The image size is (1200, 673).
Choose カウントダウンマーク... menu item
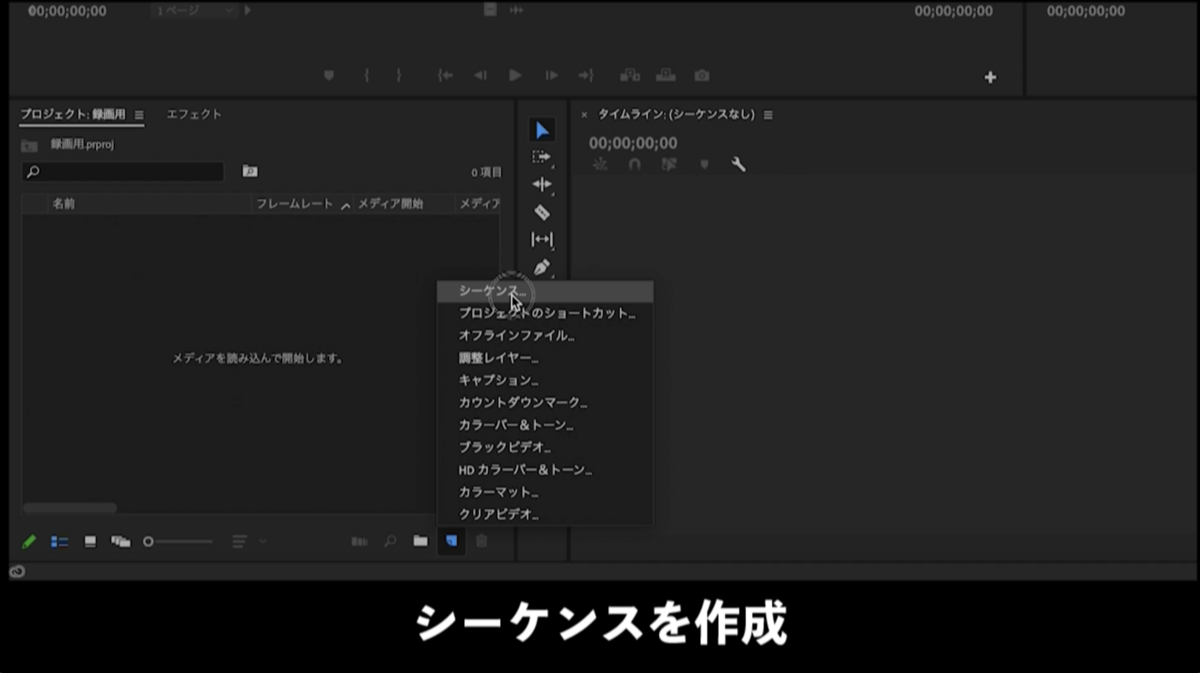pyautogui.click(x=545, y=403)
